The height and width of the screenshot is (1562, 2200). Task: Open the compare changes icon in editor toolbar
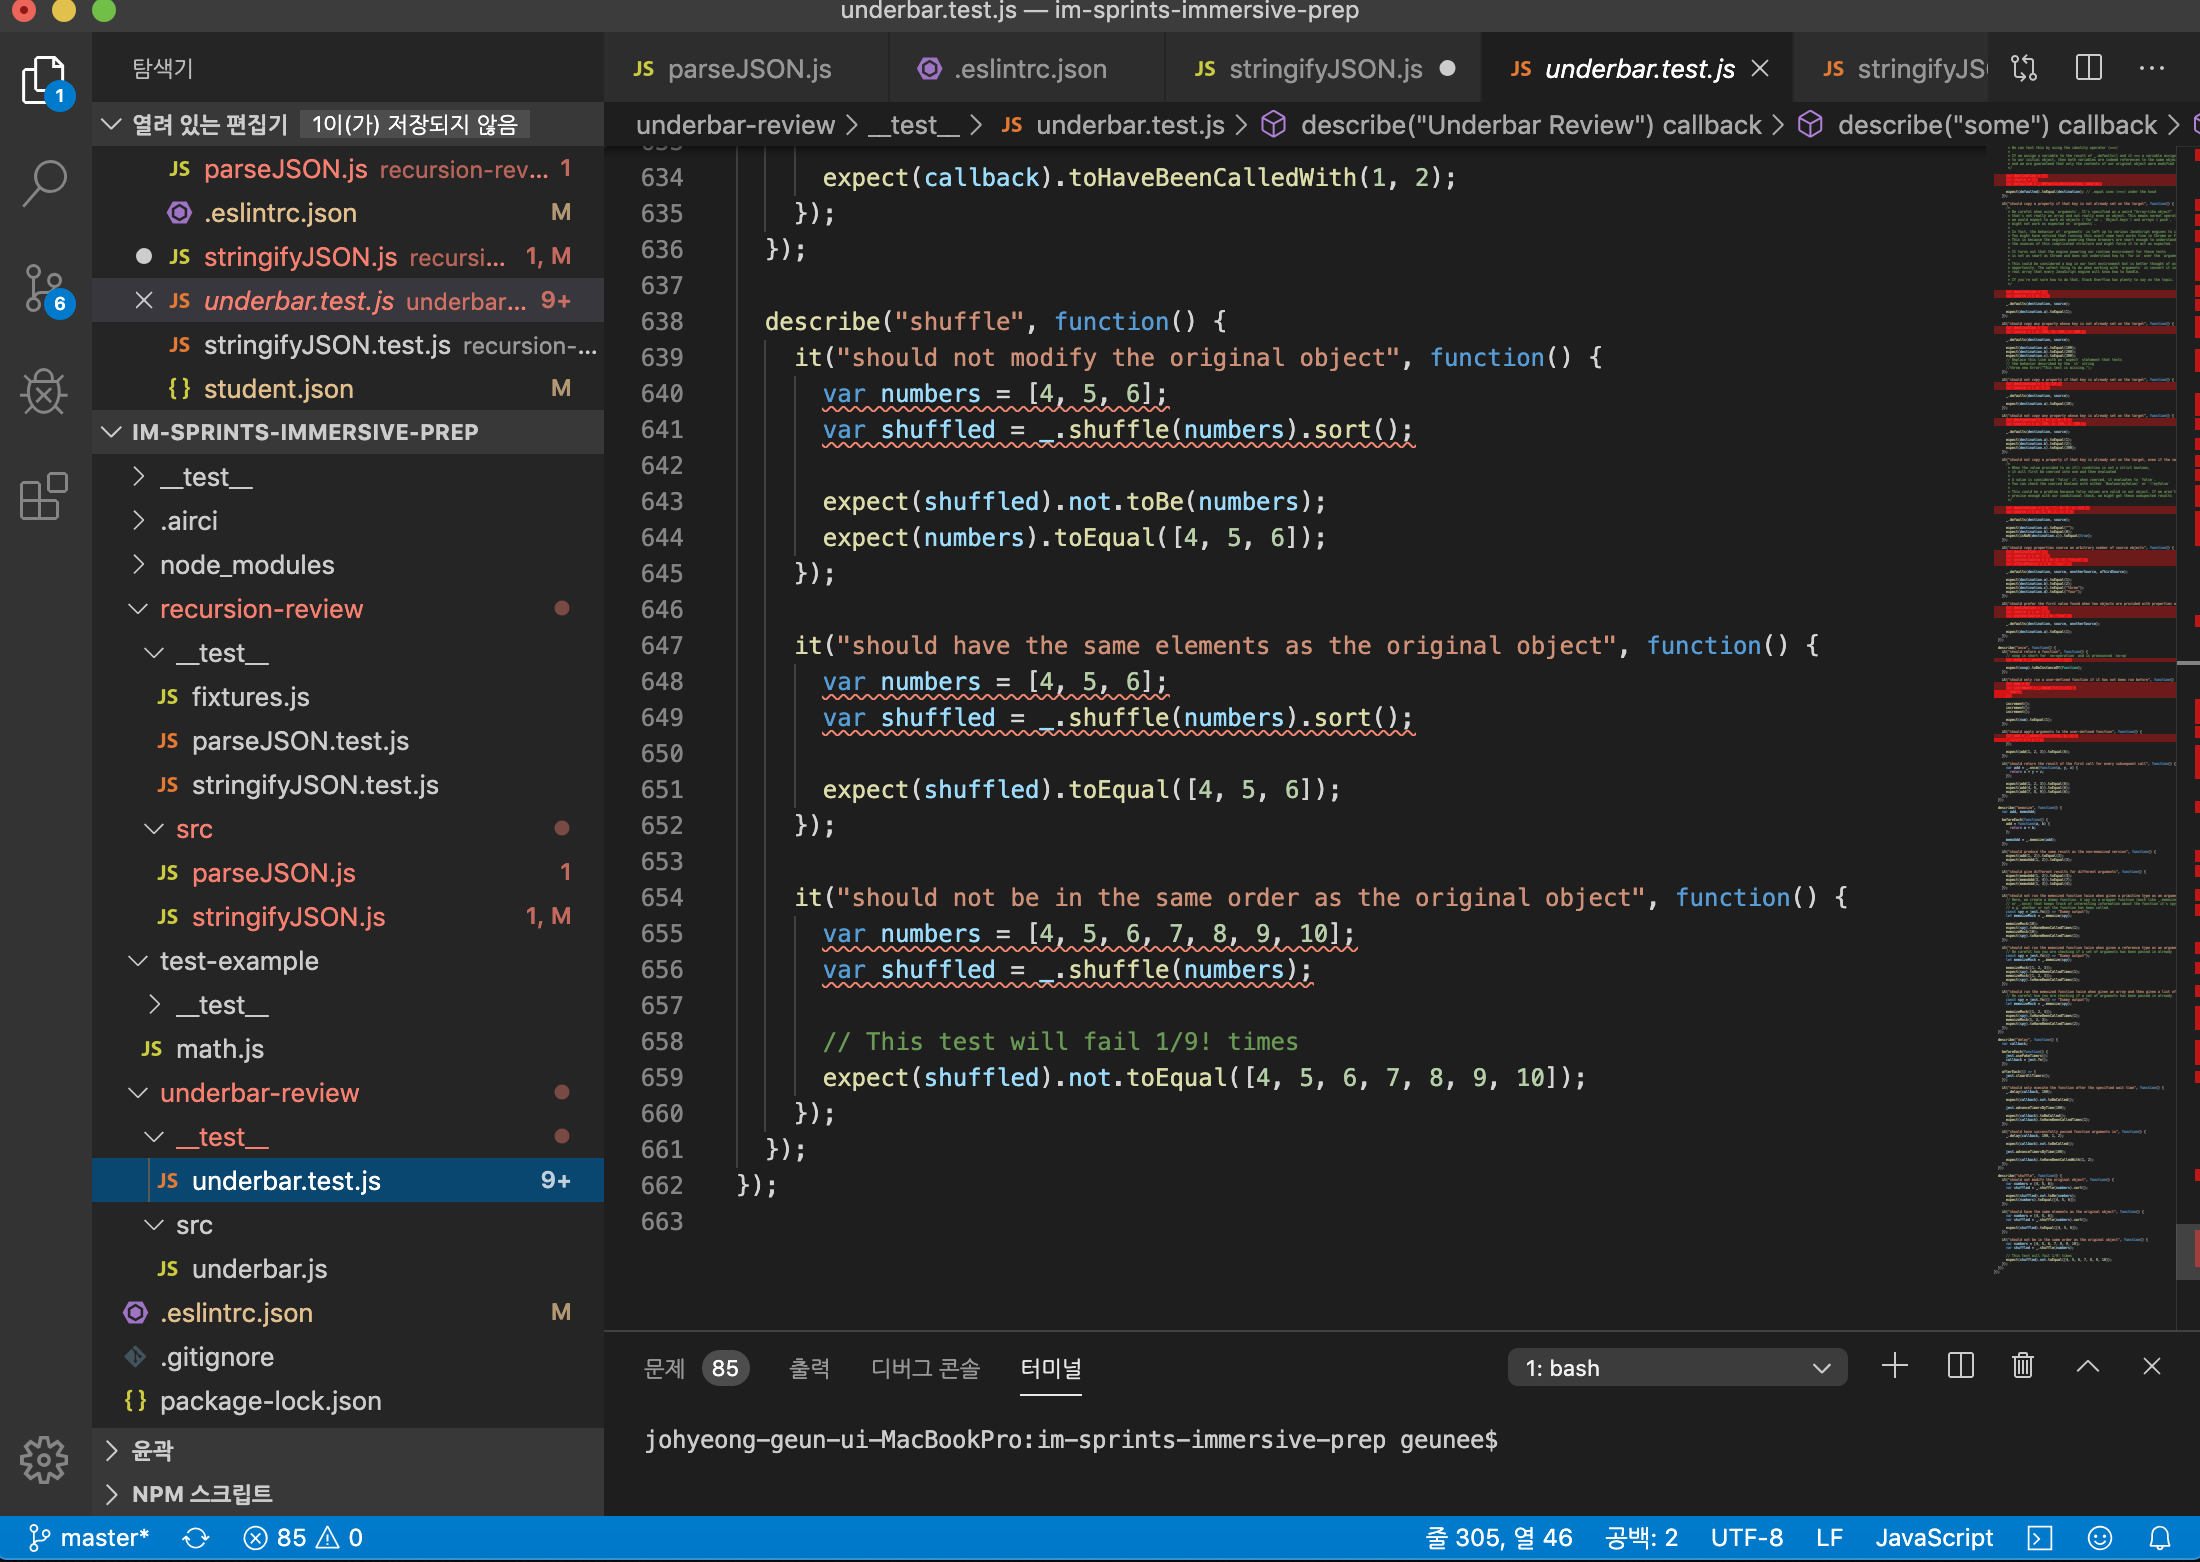[2025, 68]
